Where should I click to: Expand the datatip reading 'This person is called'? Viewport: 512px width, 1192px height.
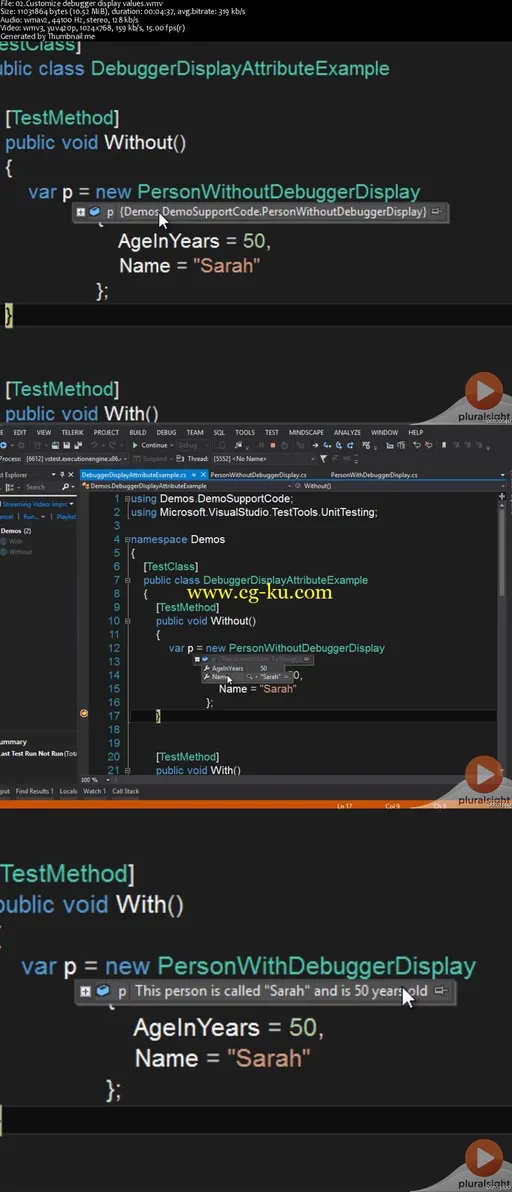[x=85, y=991]
